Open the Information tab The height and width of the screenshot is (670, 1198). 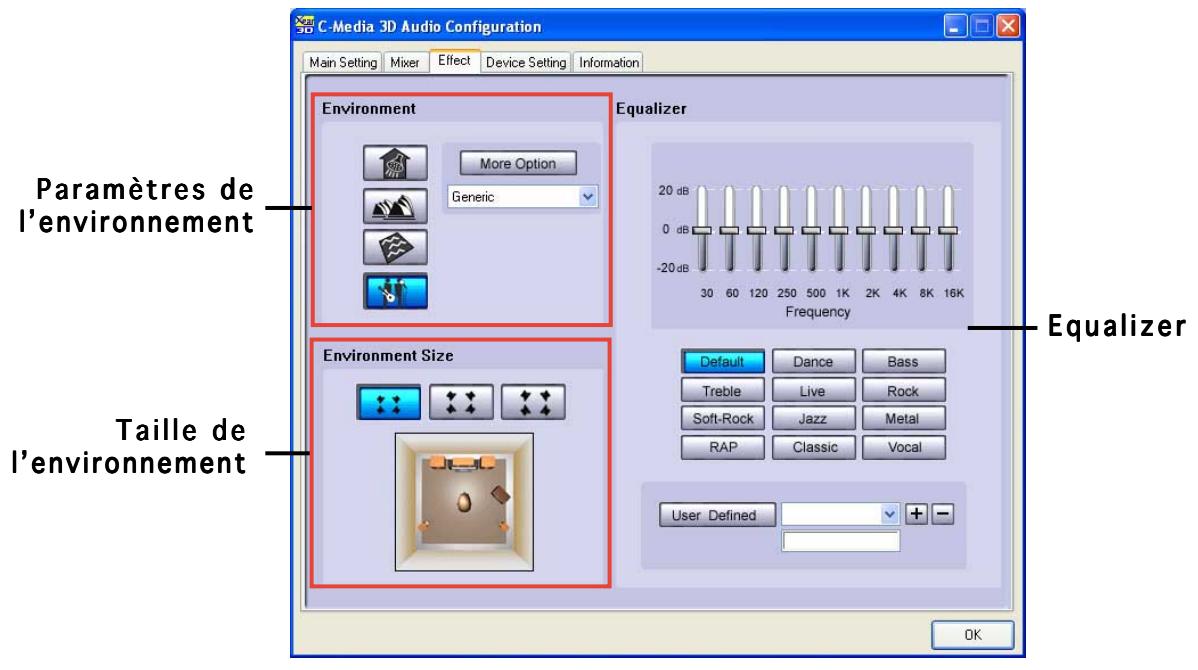coord(608,63)
